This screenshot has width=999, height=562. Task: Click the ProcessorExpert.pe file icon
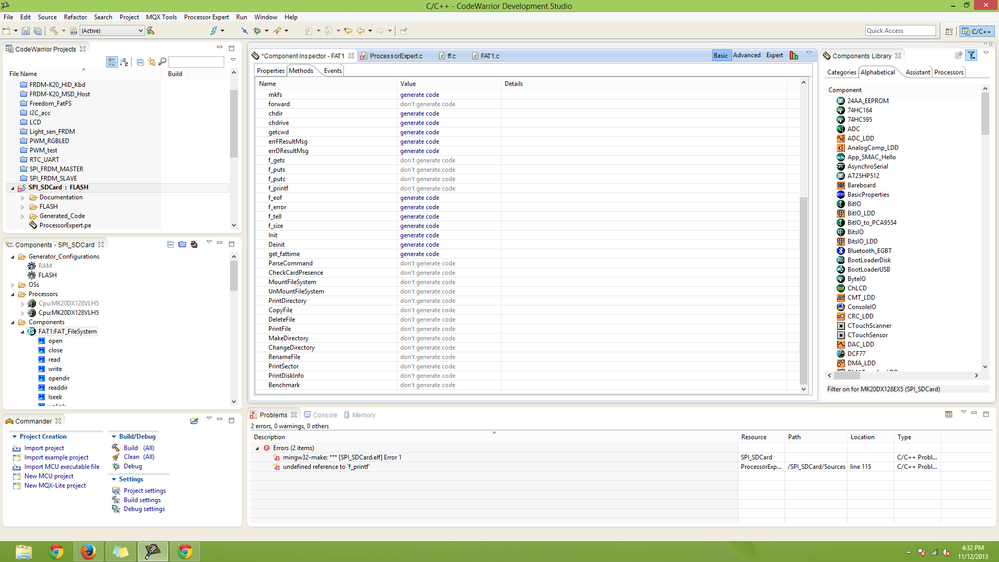point(33,225)
